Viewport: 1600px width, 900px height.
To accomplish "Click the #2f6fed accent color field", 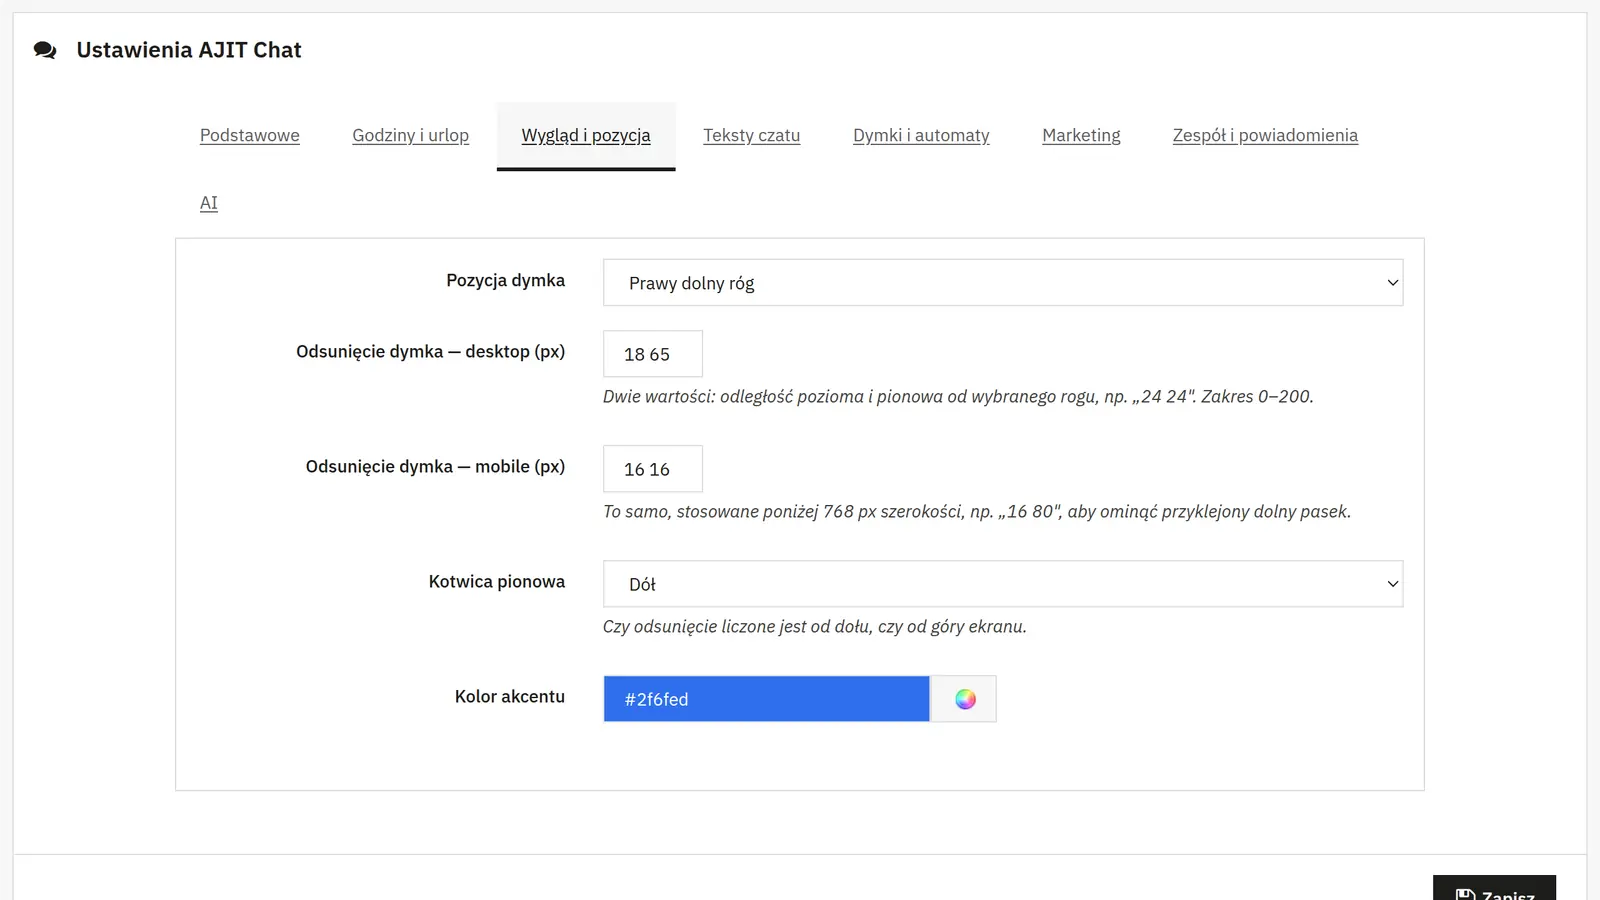I will (x=766, y=699).
